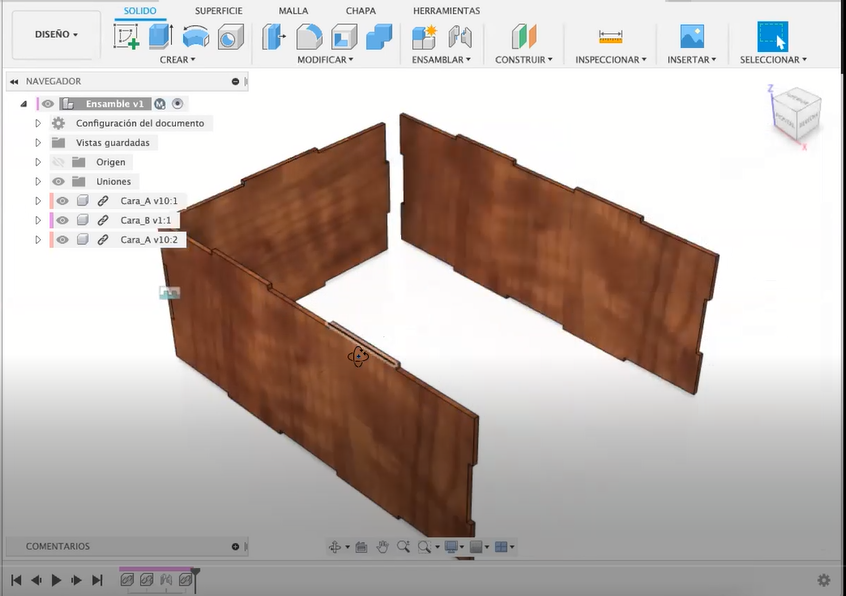Open Viewports layout icon
Viewport: 846px width, 596px height.
[x=501, y=547]
